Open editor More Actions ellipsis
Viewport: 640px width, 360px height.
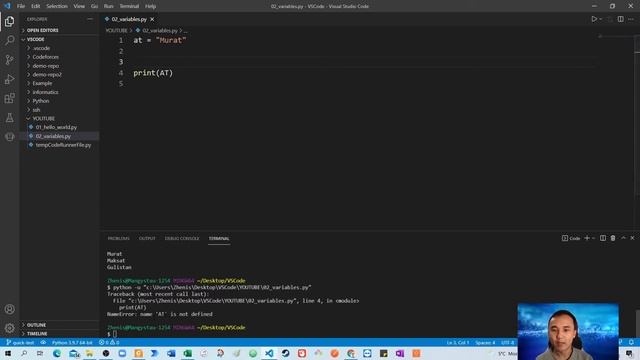click(631, 19)
